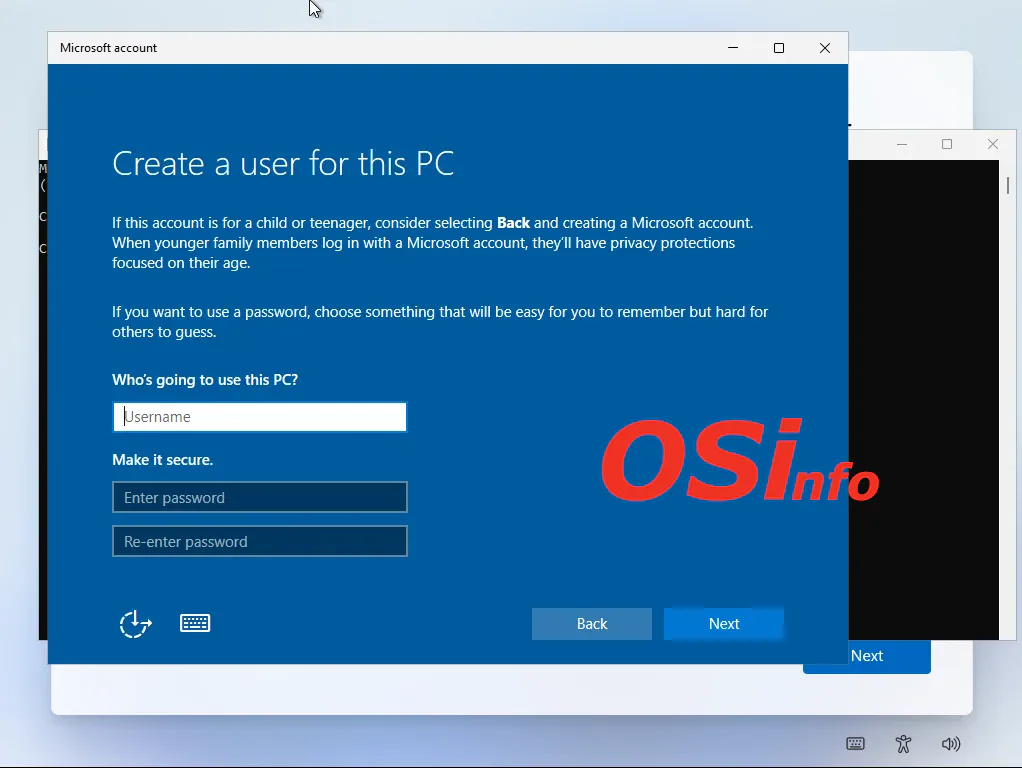Close the background console window
The image size is (1022, 768).
(x=993, y=145)
